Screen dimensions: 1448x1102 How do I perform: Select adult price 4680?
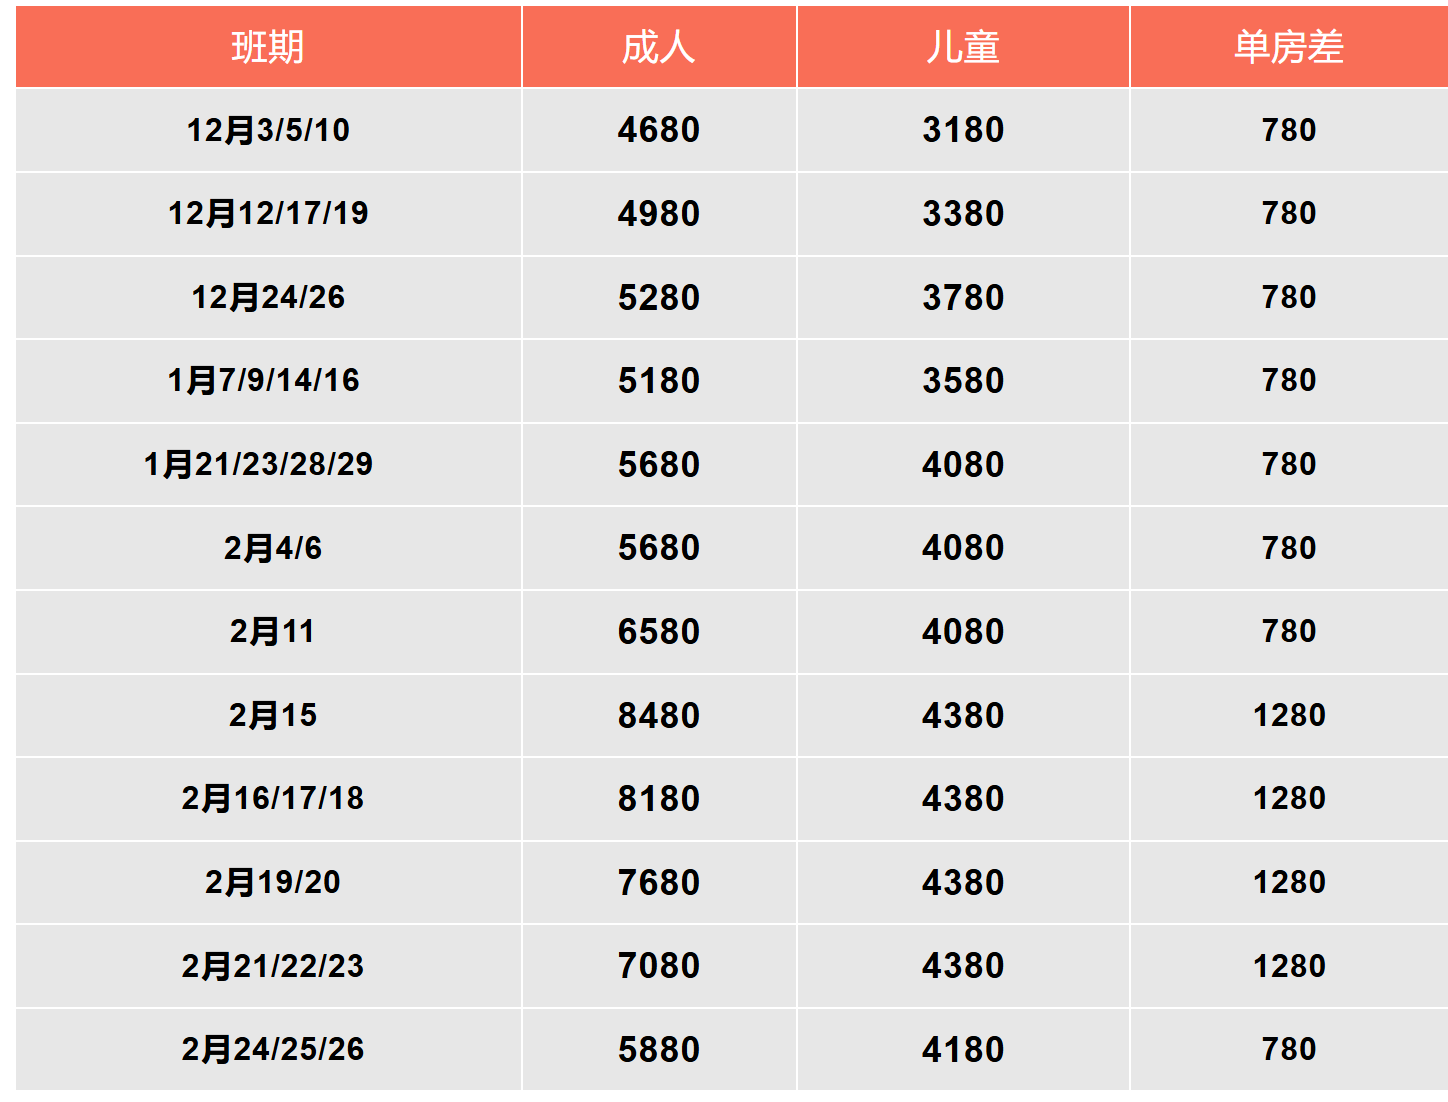[x=658, y=130]
